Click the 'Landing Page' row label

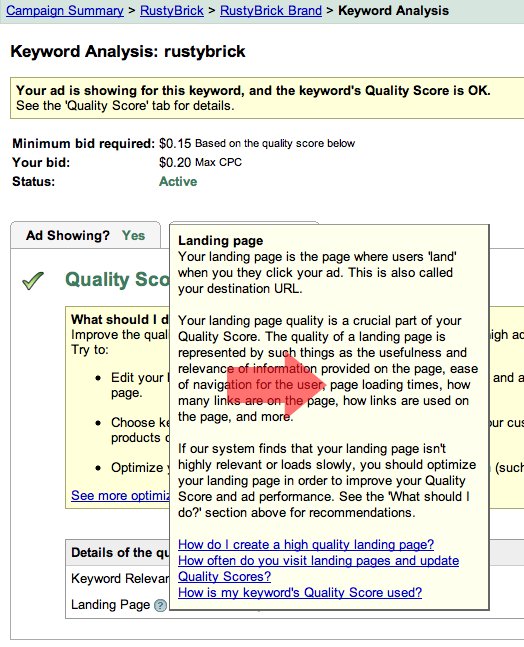(111, 604)
